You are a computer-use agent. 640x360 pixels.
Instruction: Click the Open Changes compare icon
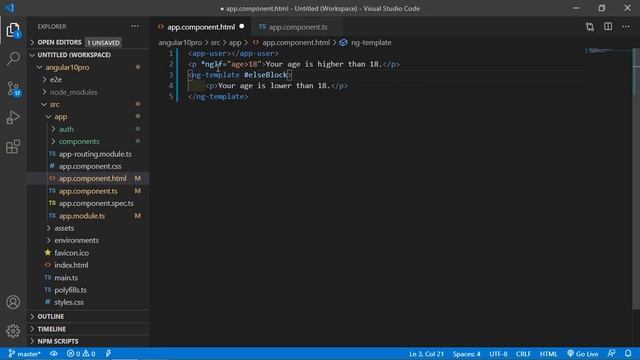click(x=589, y=27)
